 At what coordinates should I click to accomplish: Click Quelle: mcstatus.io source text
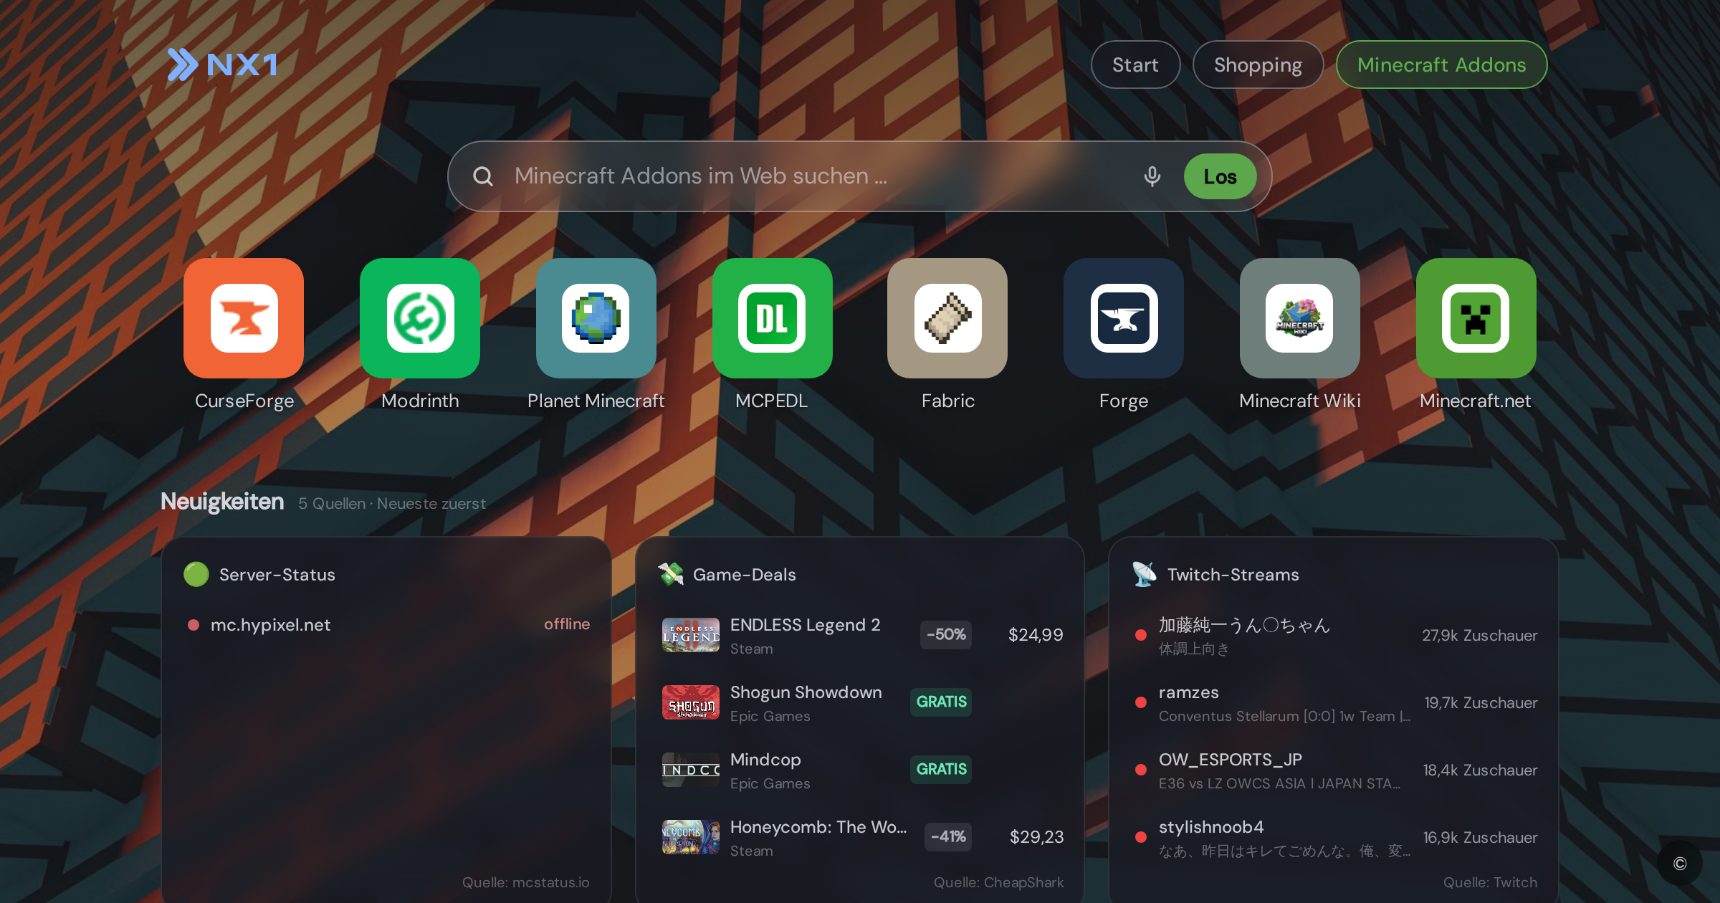click(x=526, y=882)
